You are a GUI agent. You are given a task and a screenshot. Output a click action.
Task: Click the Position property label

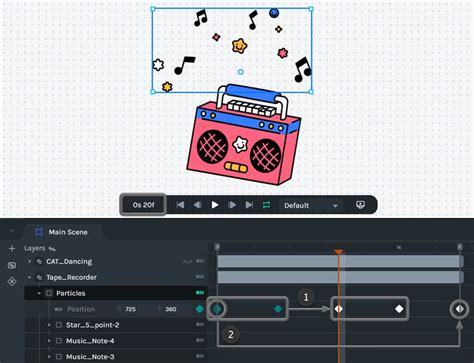[x=81, y=309]
